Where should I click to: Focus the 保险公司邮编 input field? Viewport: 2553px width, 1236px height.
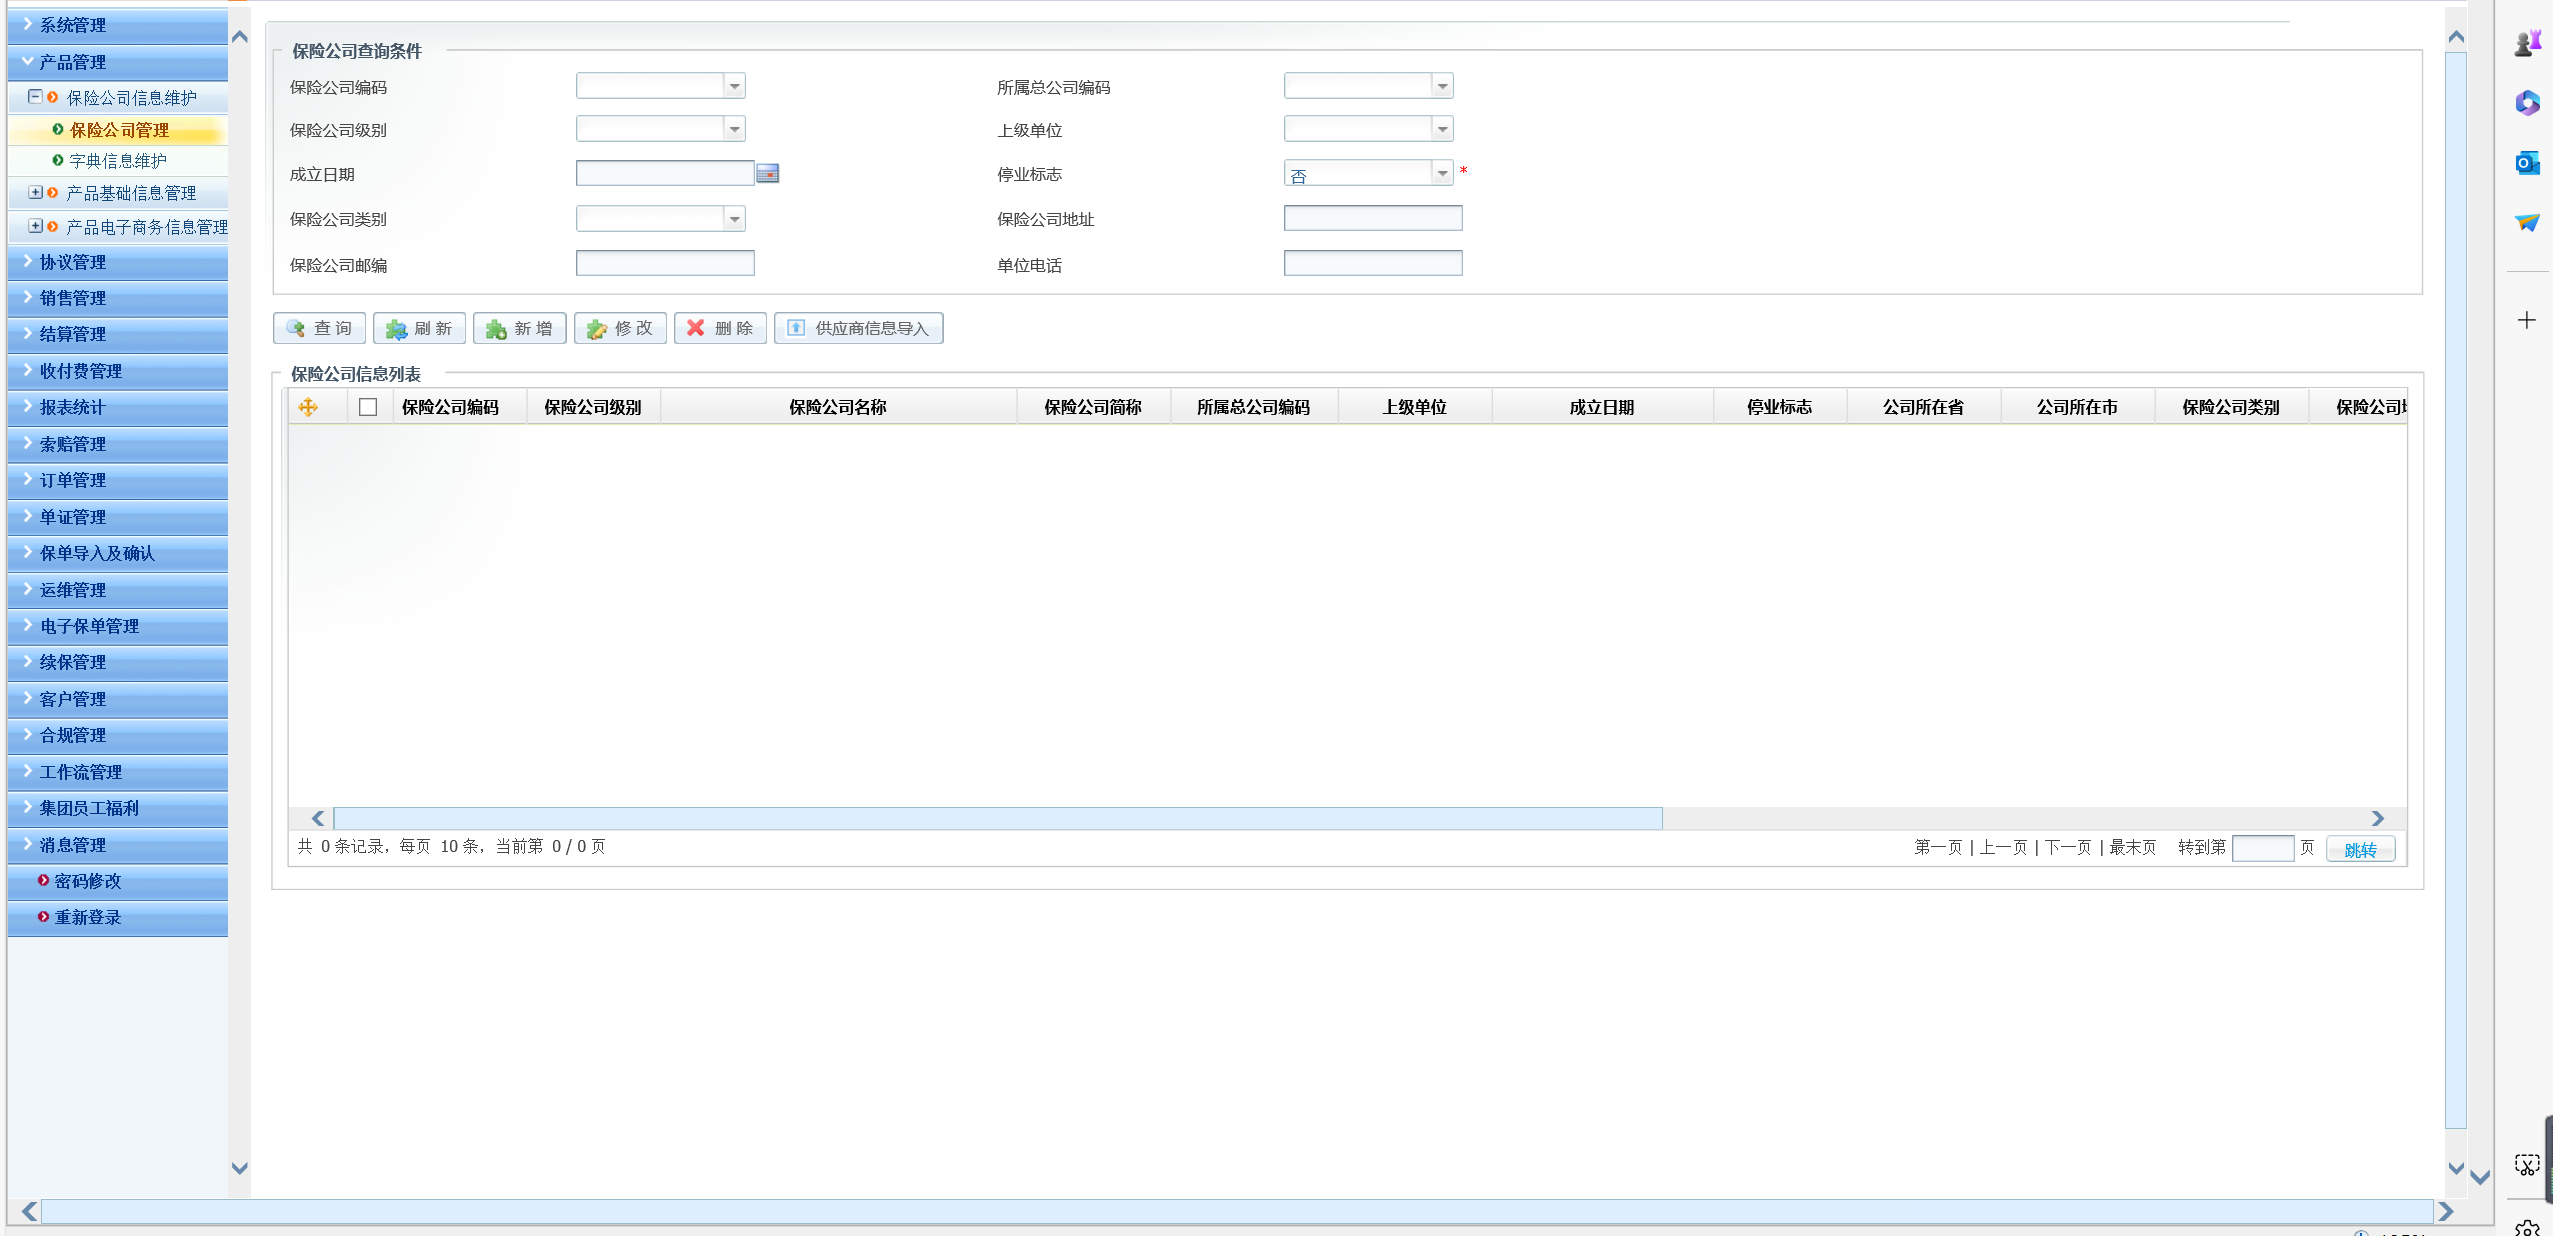point(665,263)
